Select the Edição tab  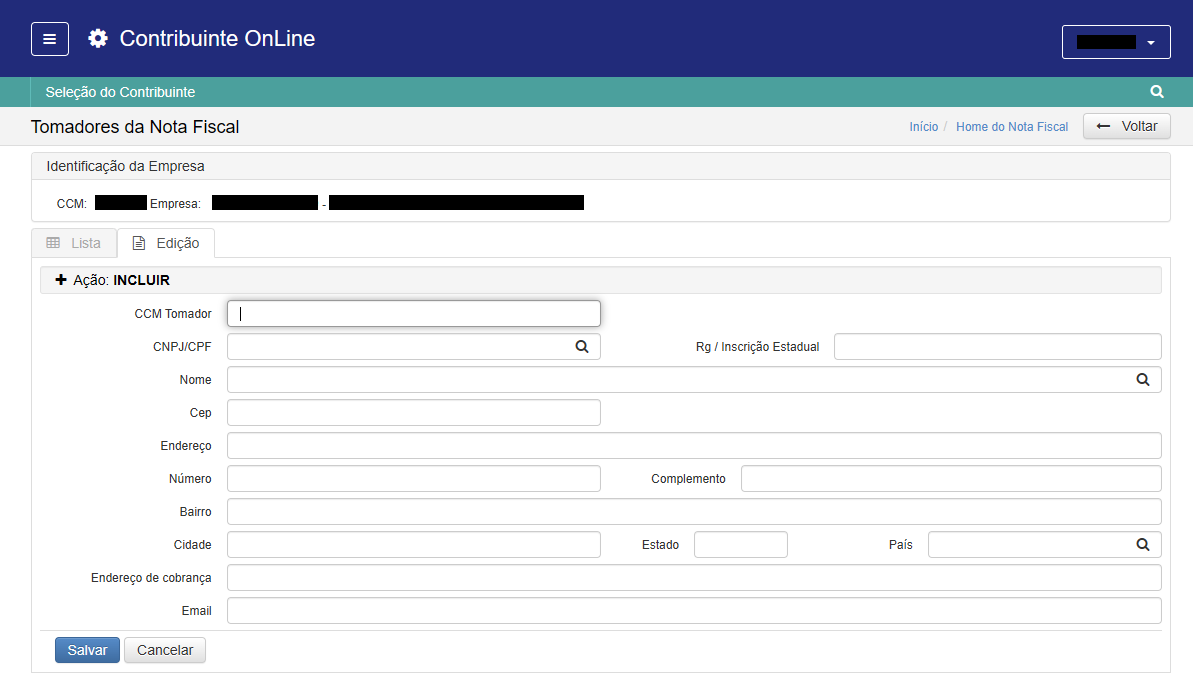click(x=166, y=243)
